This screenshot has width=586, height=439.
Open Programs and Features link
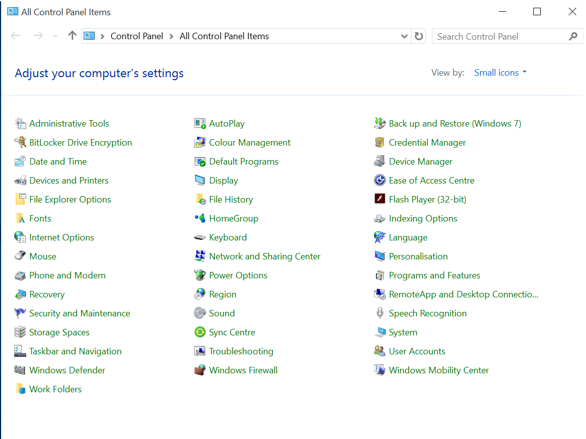[x=434, y=275]
